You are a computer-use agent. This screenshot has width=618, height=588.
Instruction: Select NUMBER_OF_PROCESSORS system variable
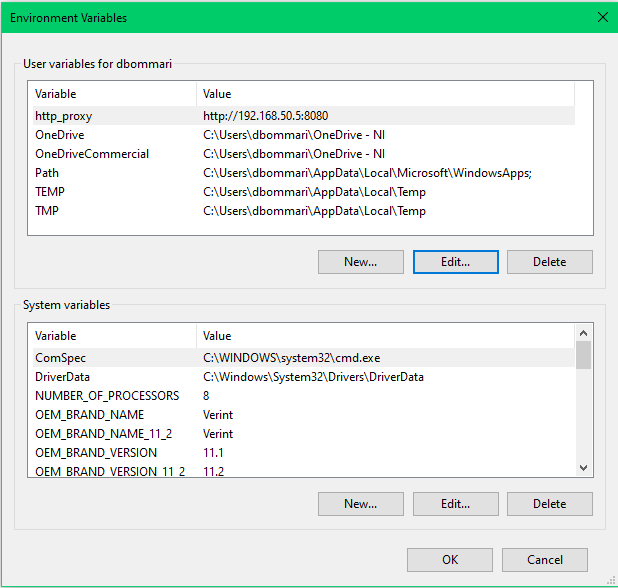303,396
